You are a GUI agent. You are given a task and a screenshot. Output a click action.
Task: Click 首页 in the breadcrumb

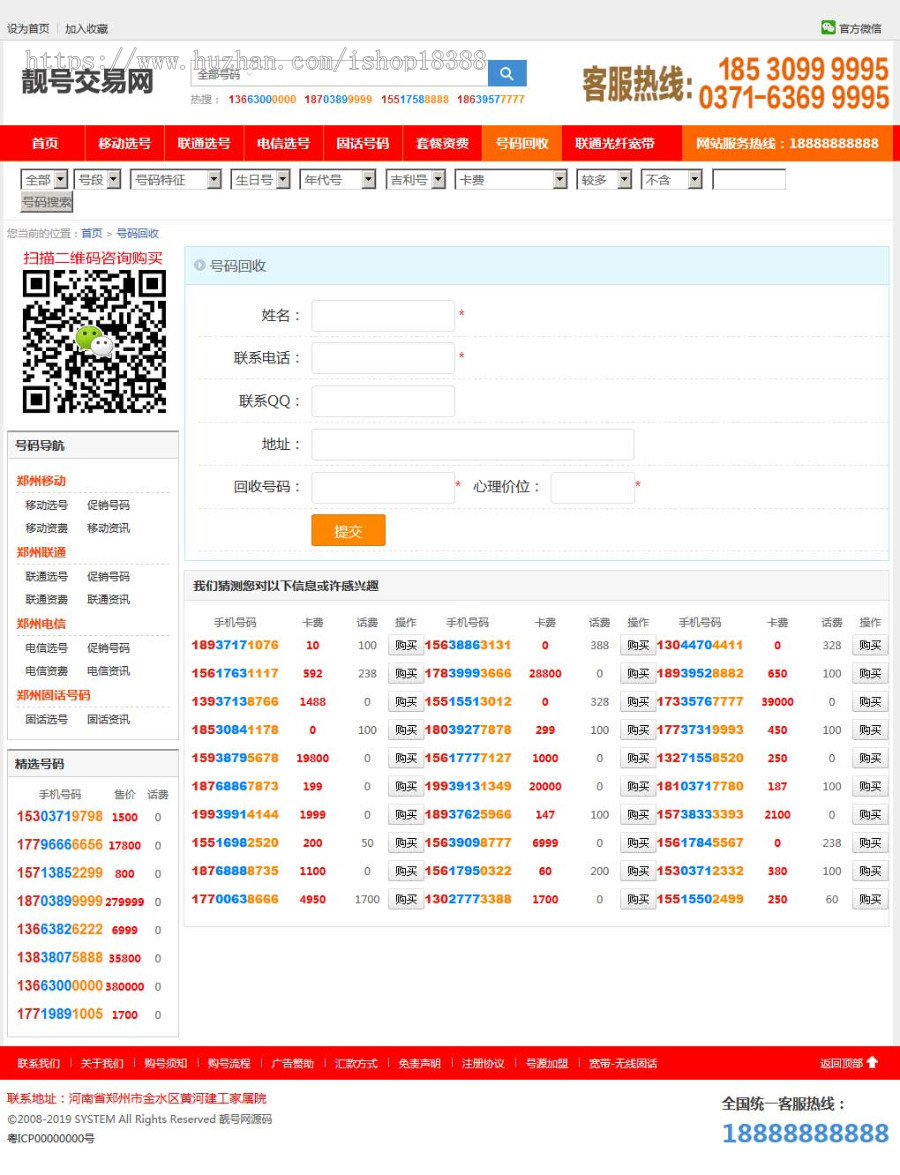click(x=92, y=233)
